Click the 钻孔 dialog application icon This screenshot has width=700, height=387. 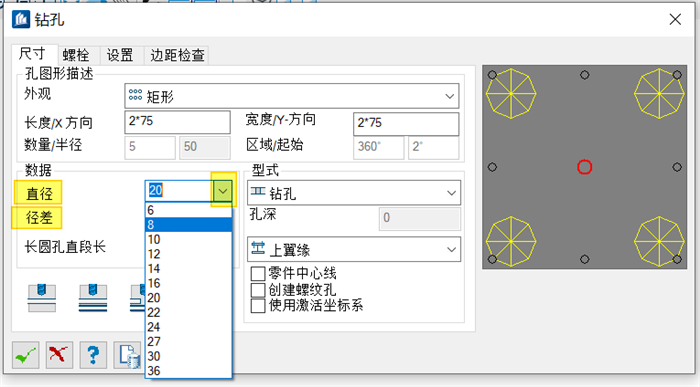[21, 20]
